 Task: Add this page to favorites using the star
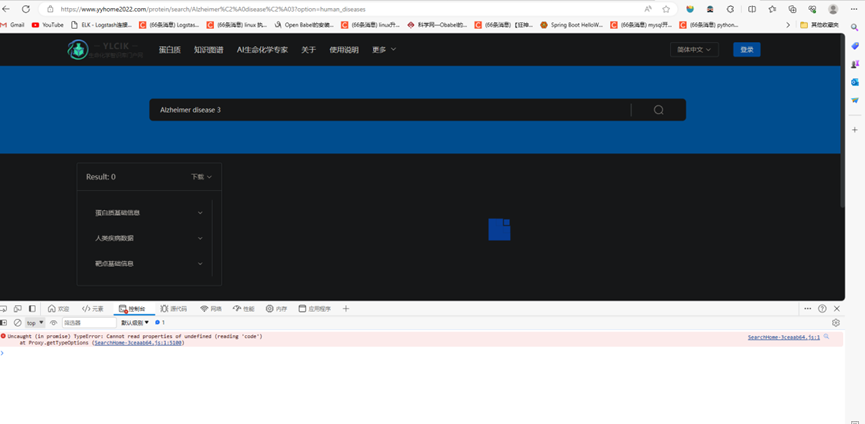pyautogui.click(x=666, y=9)
